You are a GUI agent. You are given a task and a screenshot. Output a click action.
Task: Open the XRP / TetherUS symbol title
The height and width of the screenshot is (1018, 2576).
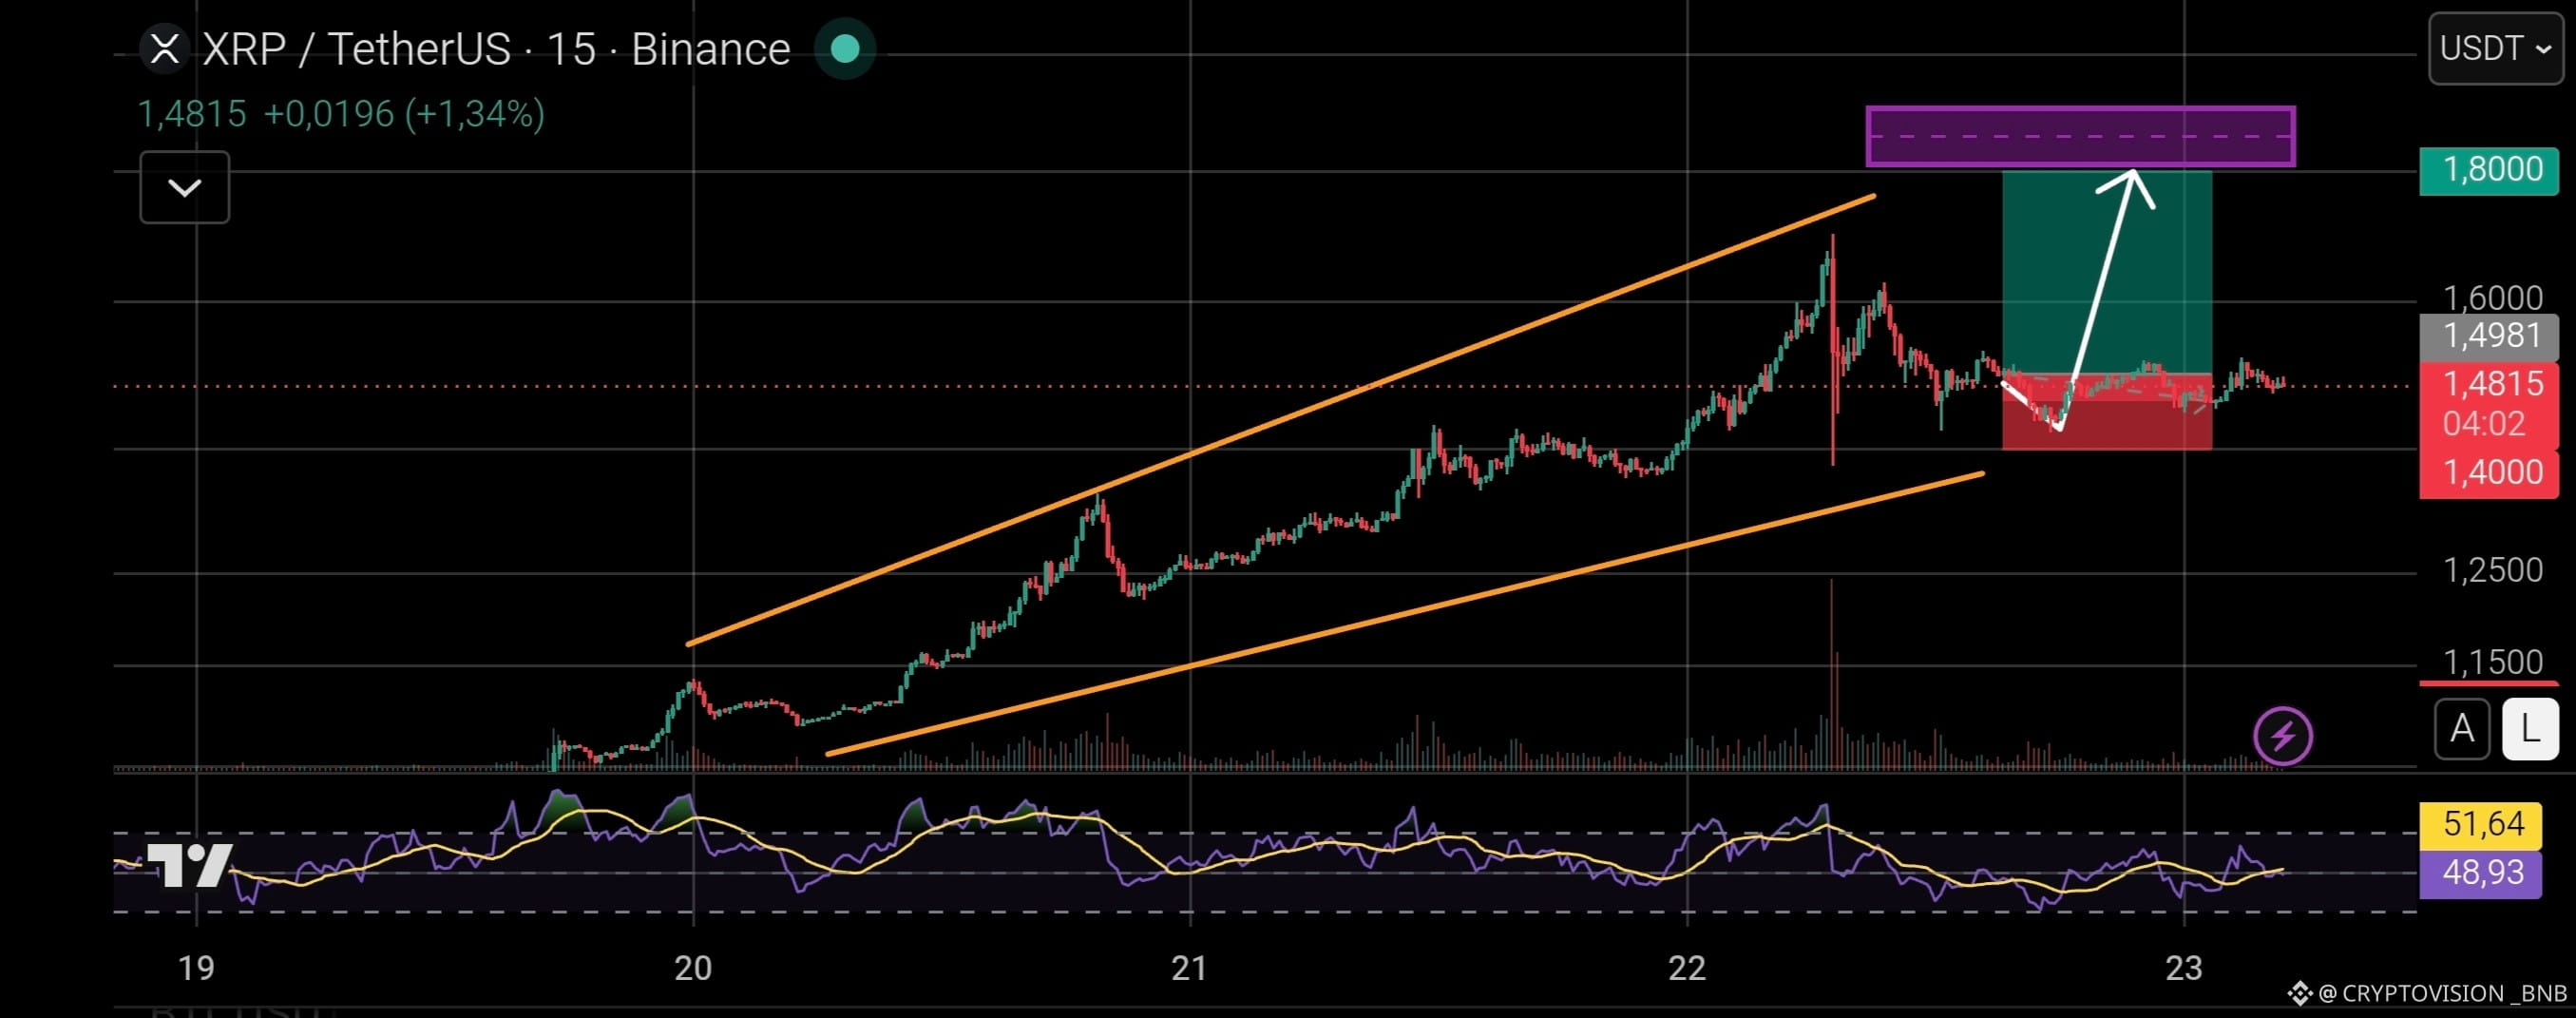tap(496, 49)
